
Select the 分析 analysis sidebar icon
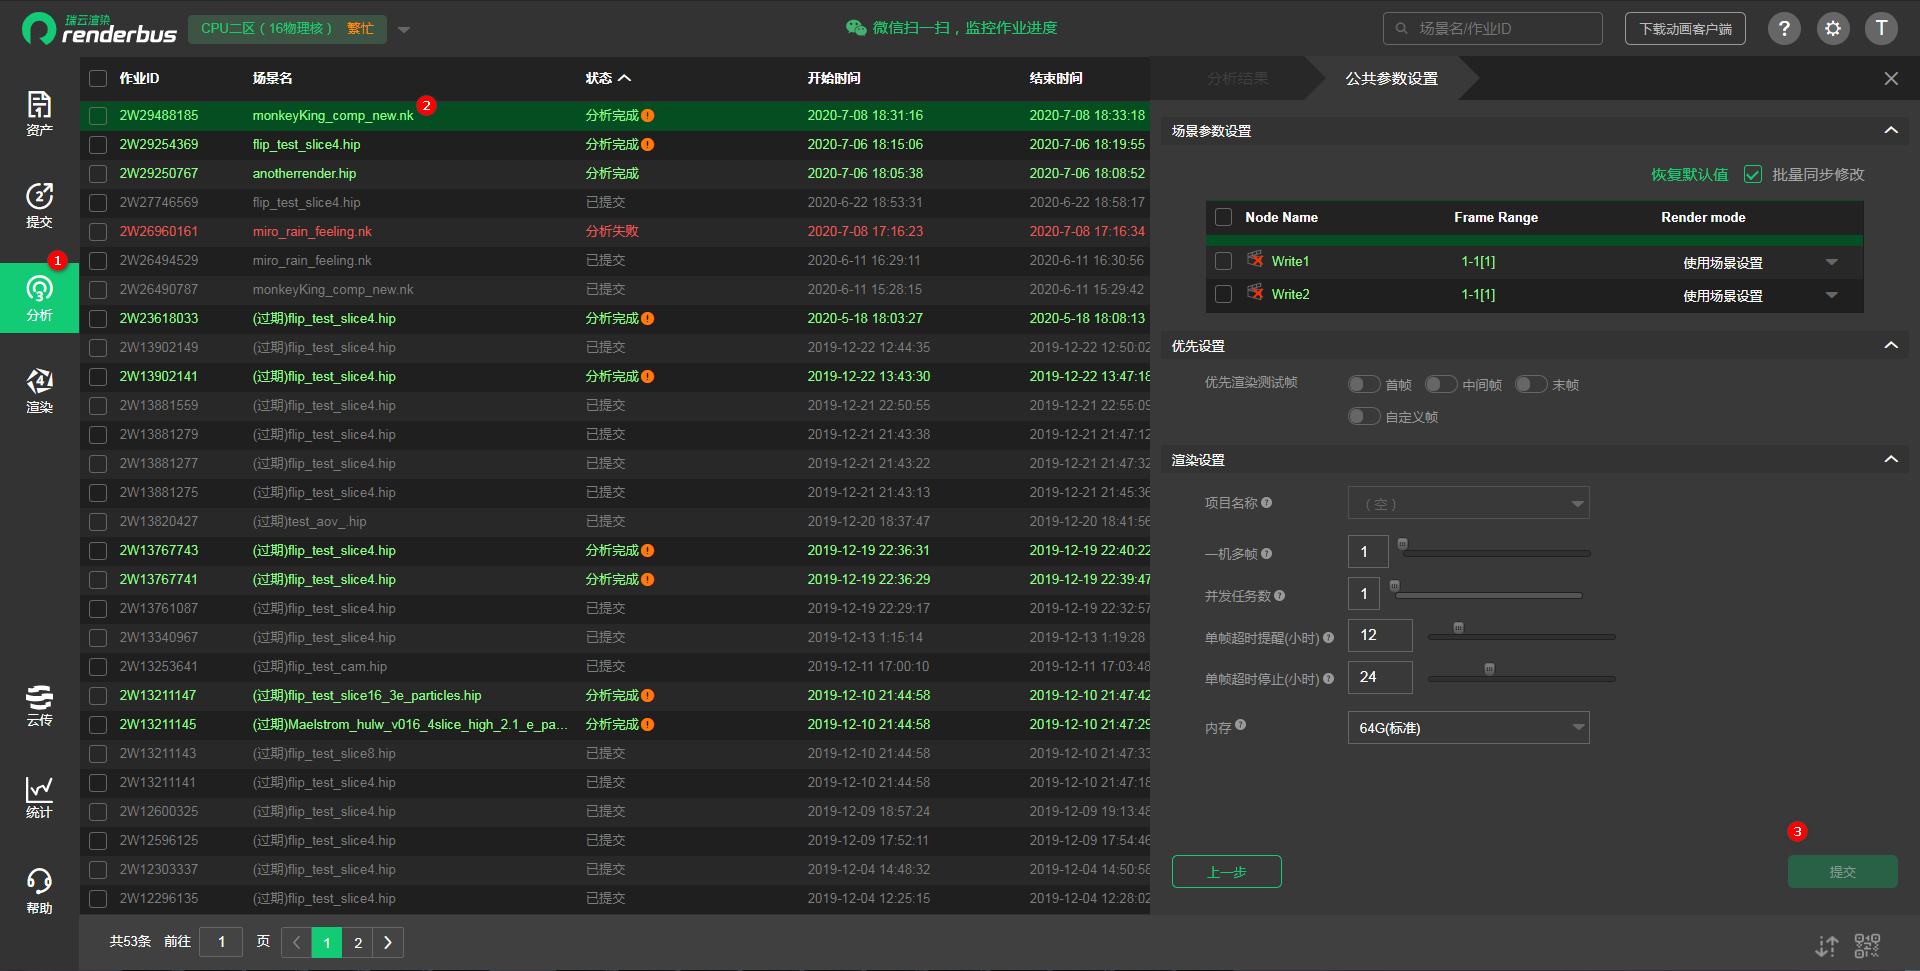pyautogui.click(x=39, y=298)
